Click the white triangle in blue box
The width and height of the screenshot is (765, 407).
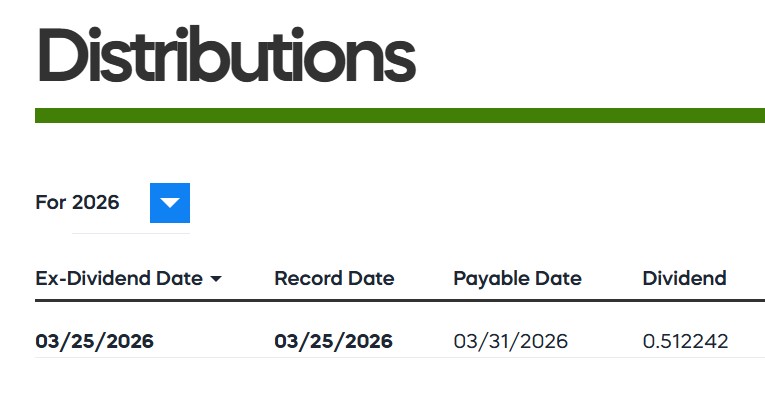170,204
